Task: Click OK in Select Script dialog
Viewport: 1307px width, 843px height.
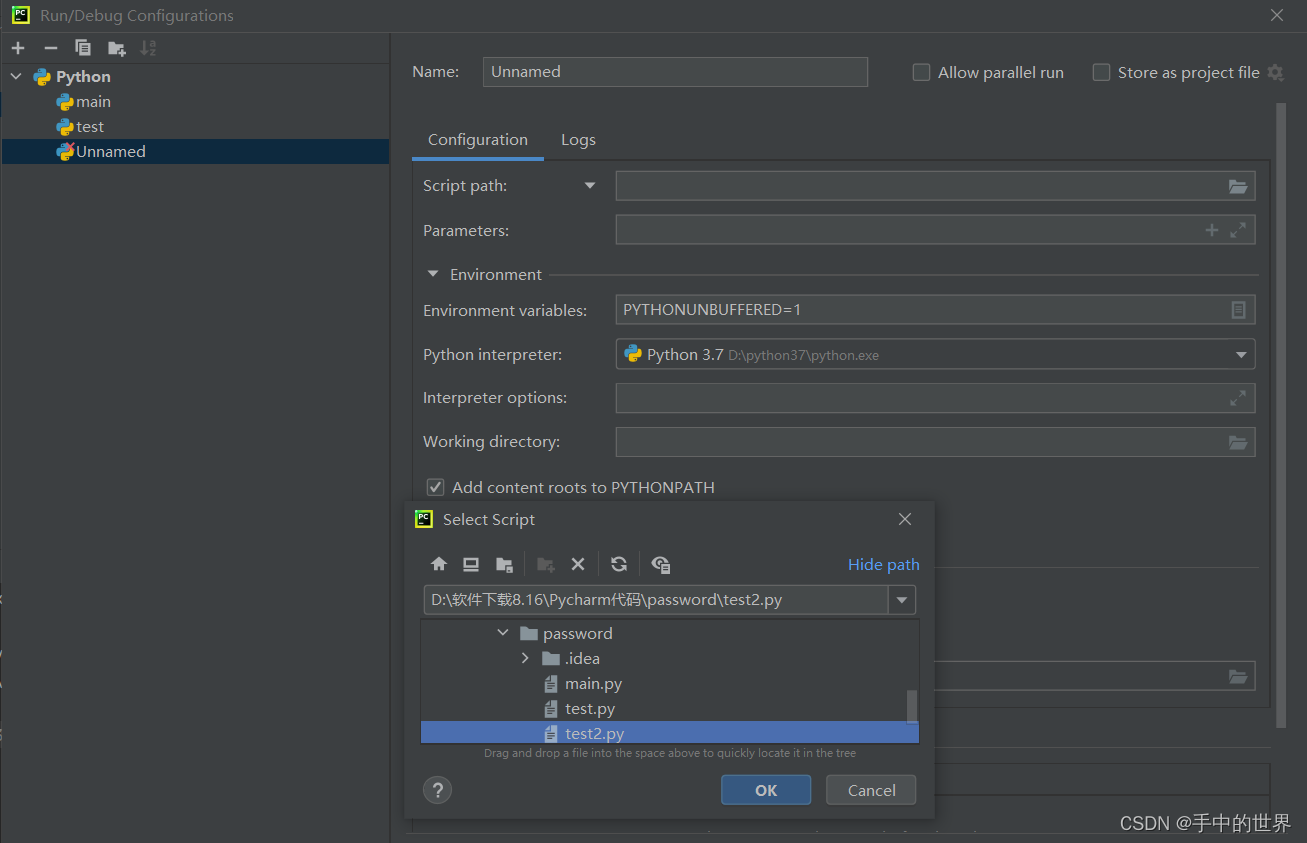Action: pyautogui.click(x=766, y=790)
